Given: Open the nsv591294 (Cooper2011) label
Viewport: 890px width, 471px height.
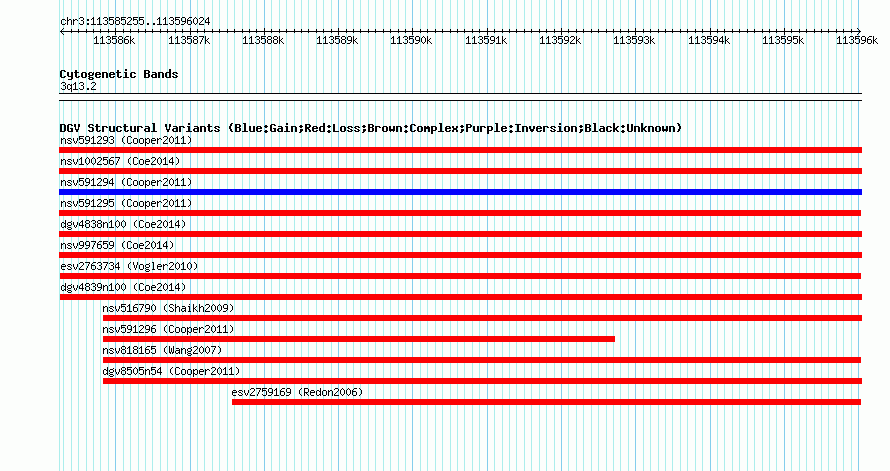Looking at the screenshot, I should pyautogui.click(x=126, y=182).
